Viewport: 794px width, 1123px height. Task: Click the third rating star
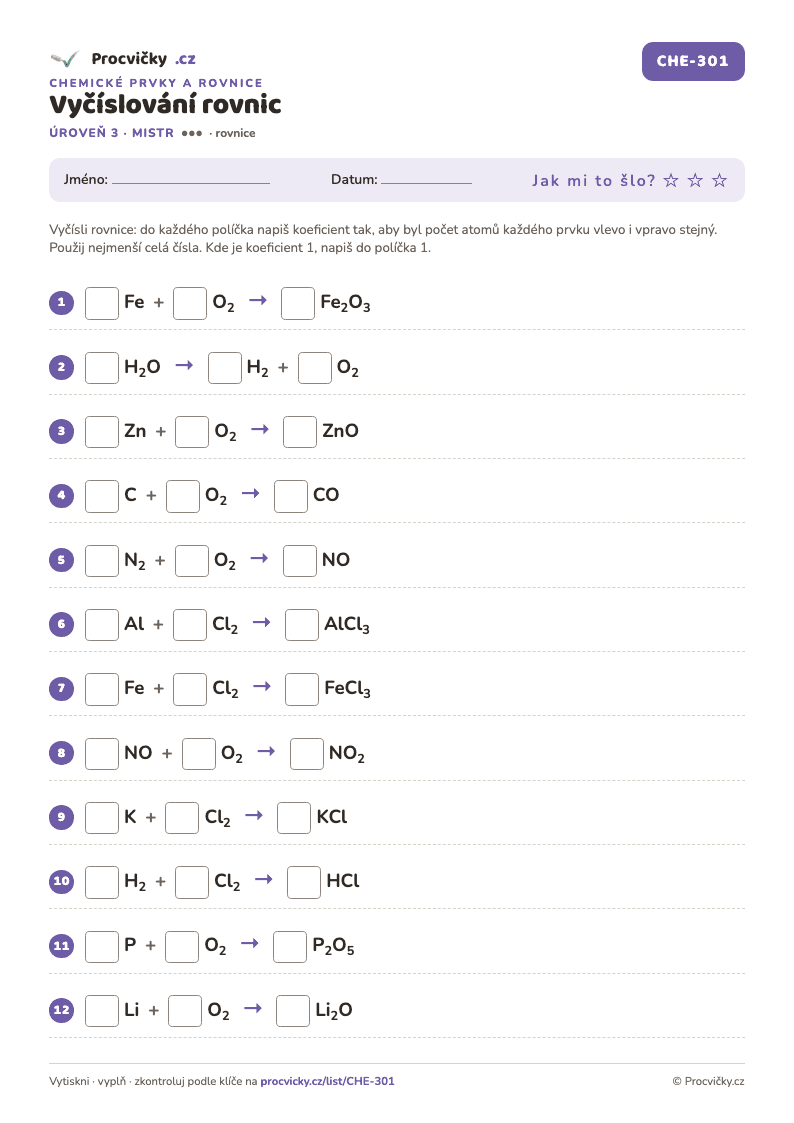pos(720,180)
